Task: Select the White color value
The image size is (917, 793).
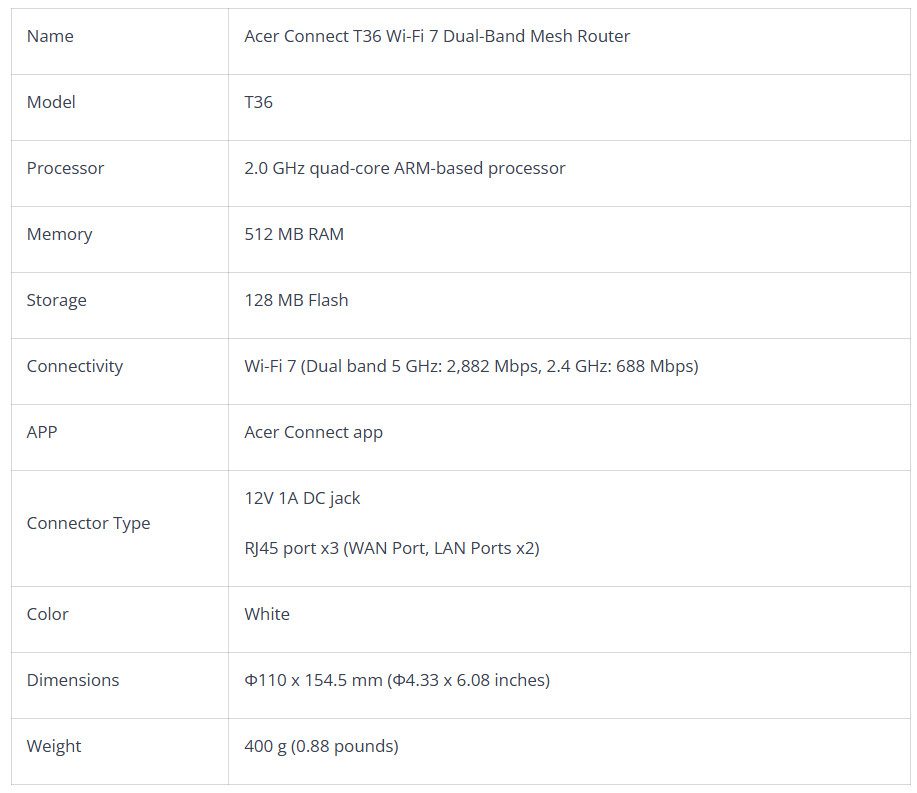Action: pos(267,615)
